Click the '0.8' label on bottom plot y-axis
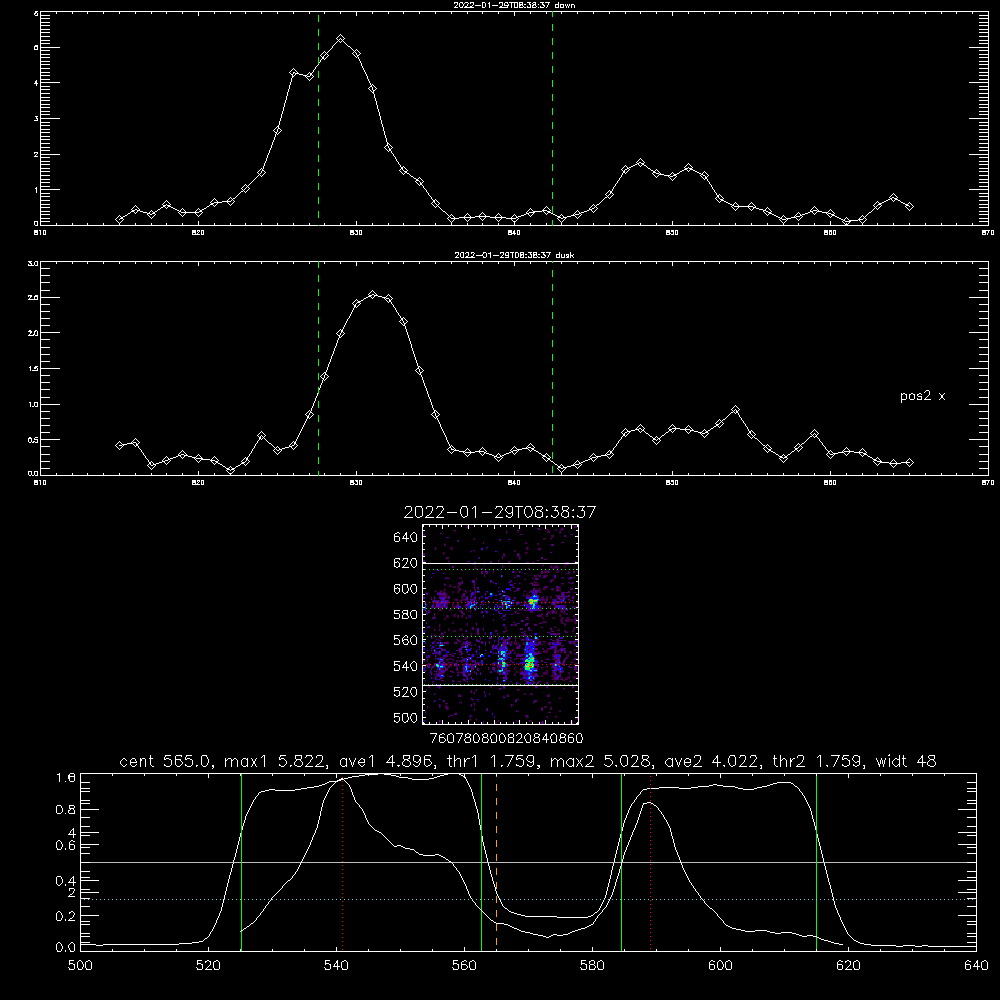 pos(66,810)
